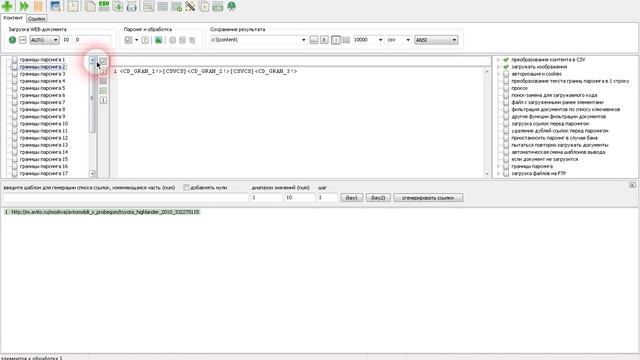Toggle checkbox границы парсинга 5
Viewport: 640px width, 360px height.
(15, 88)
